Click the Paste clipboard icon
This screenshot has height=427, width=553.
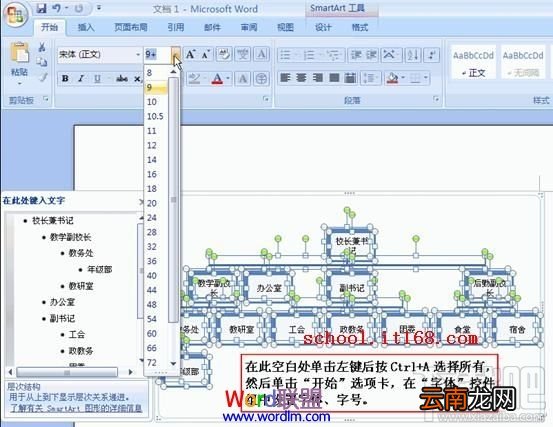click(x=19, y=53)
